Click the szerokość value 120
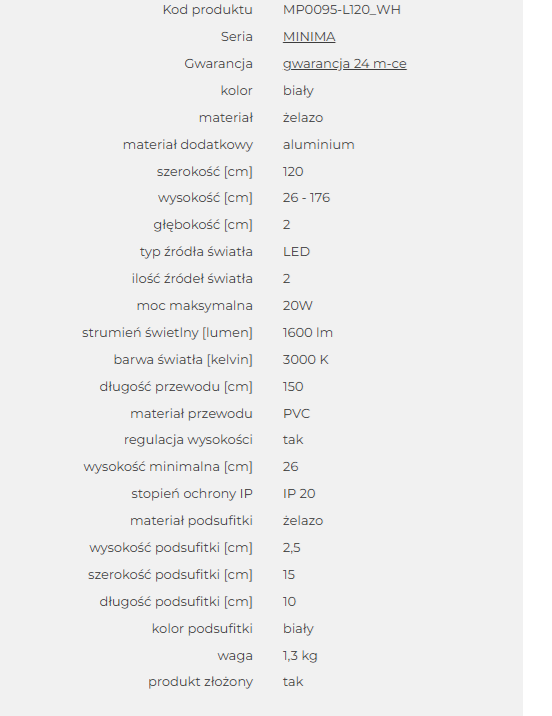The width and height of the screenshot is (552, 716). [x=293, y=171]
